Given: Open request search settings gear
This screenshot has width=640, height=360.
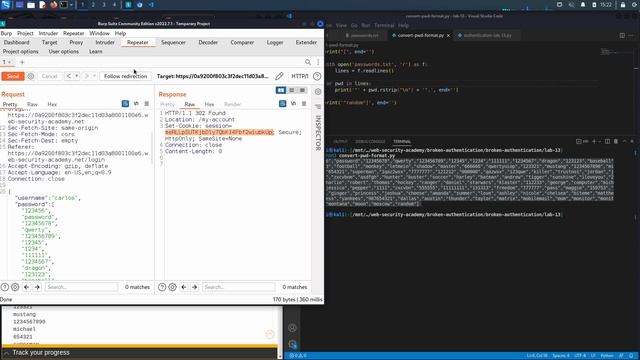Looking at the screenshot, I should click(x=15, y=287).
